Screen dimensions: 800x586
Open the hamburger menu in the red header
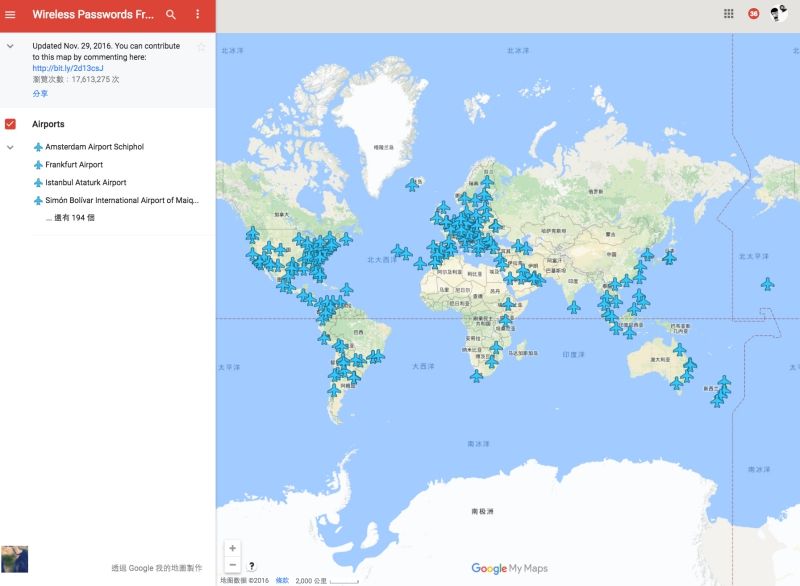(x=11, y=15)
